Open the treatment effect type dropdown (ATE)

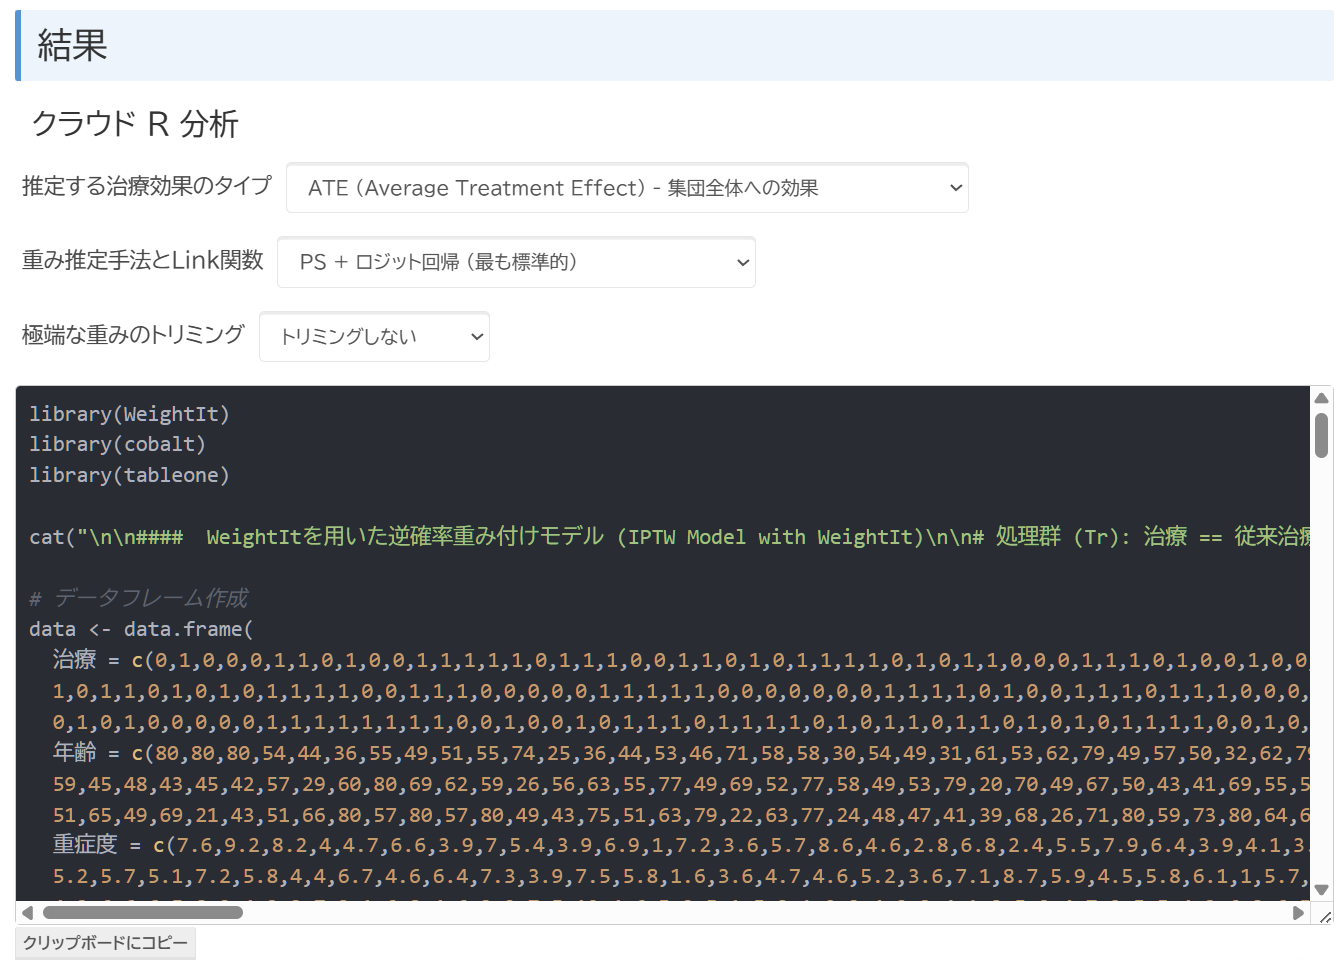626,188
